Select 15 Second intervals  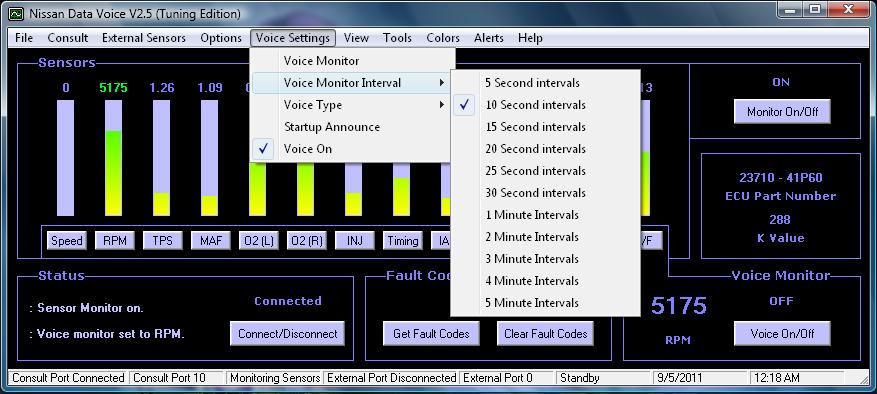coord(545,127)
